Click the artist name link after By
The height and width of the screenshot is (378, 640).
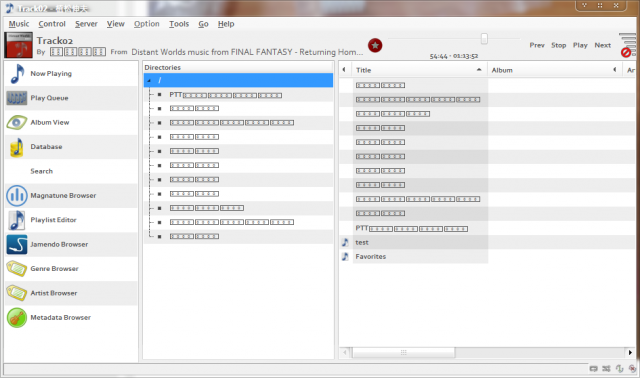click(78, 52)
